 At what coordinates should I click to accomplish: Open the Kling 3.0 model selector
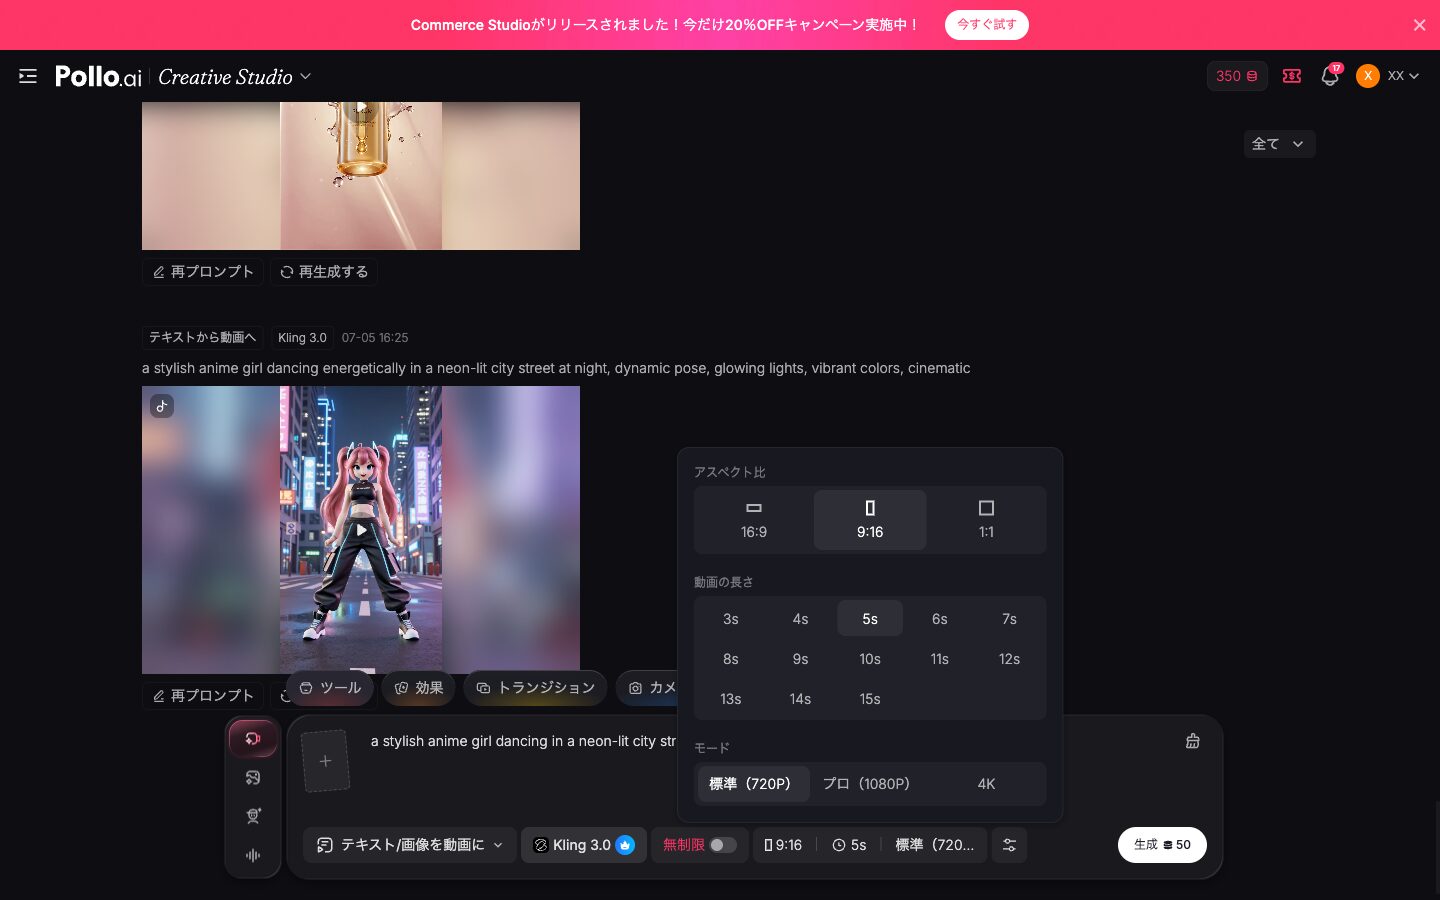[584, 845]
